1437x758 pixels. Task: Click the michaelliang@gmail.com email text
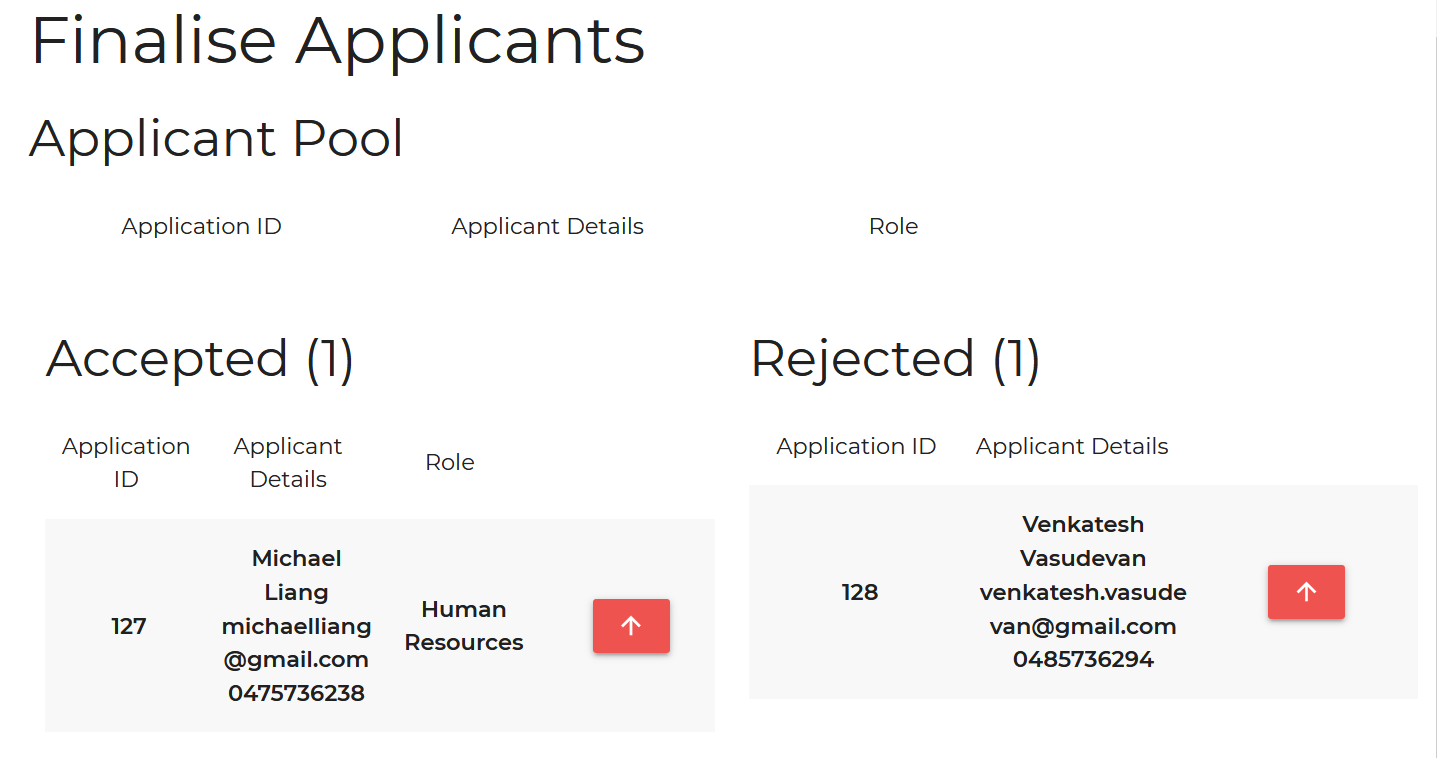pyautogui.click(x=296, y=643)
